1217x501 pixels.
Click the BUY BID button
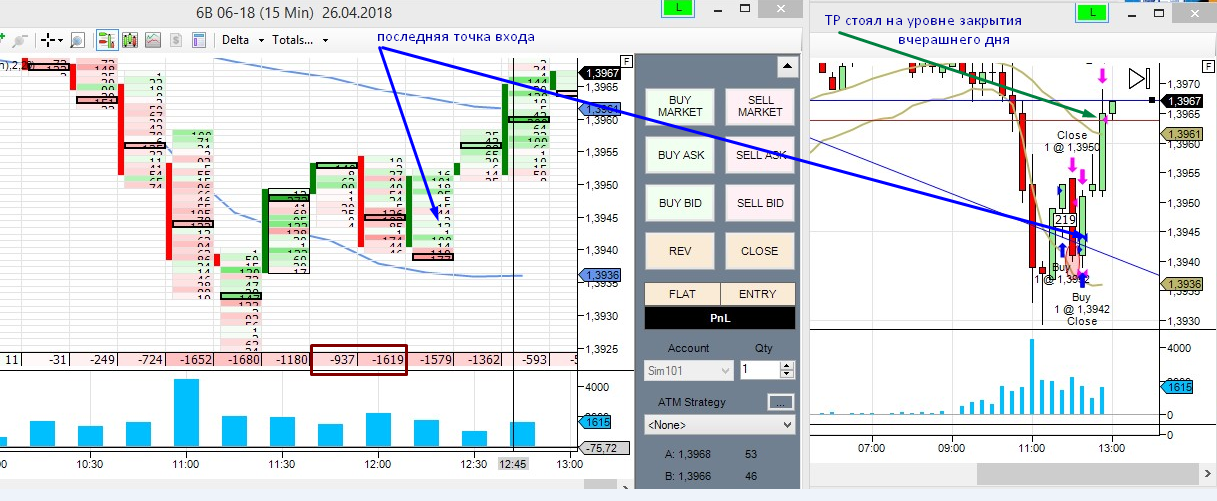pos(680,203)
